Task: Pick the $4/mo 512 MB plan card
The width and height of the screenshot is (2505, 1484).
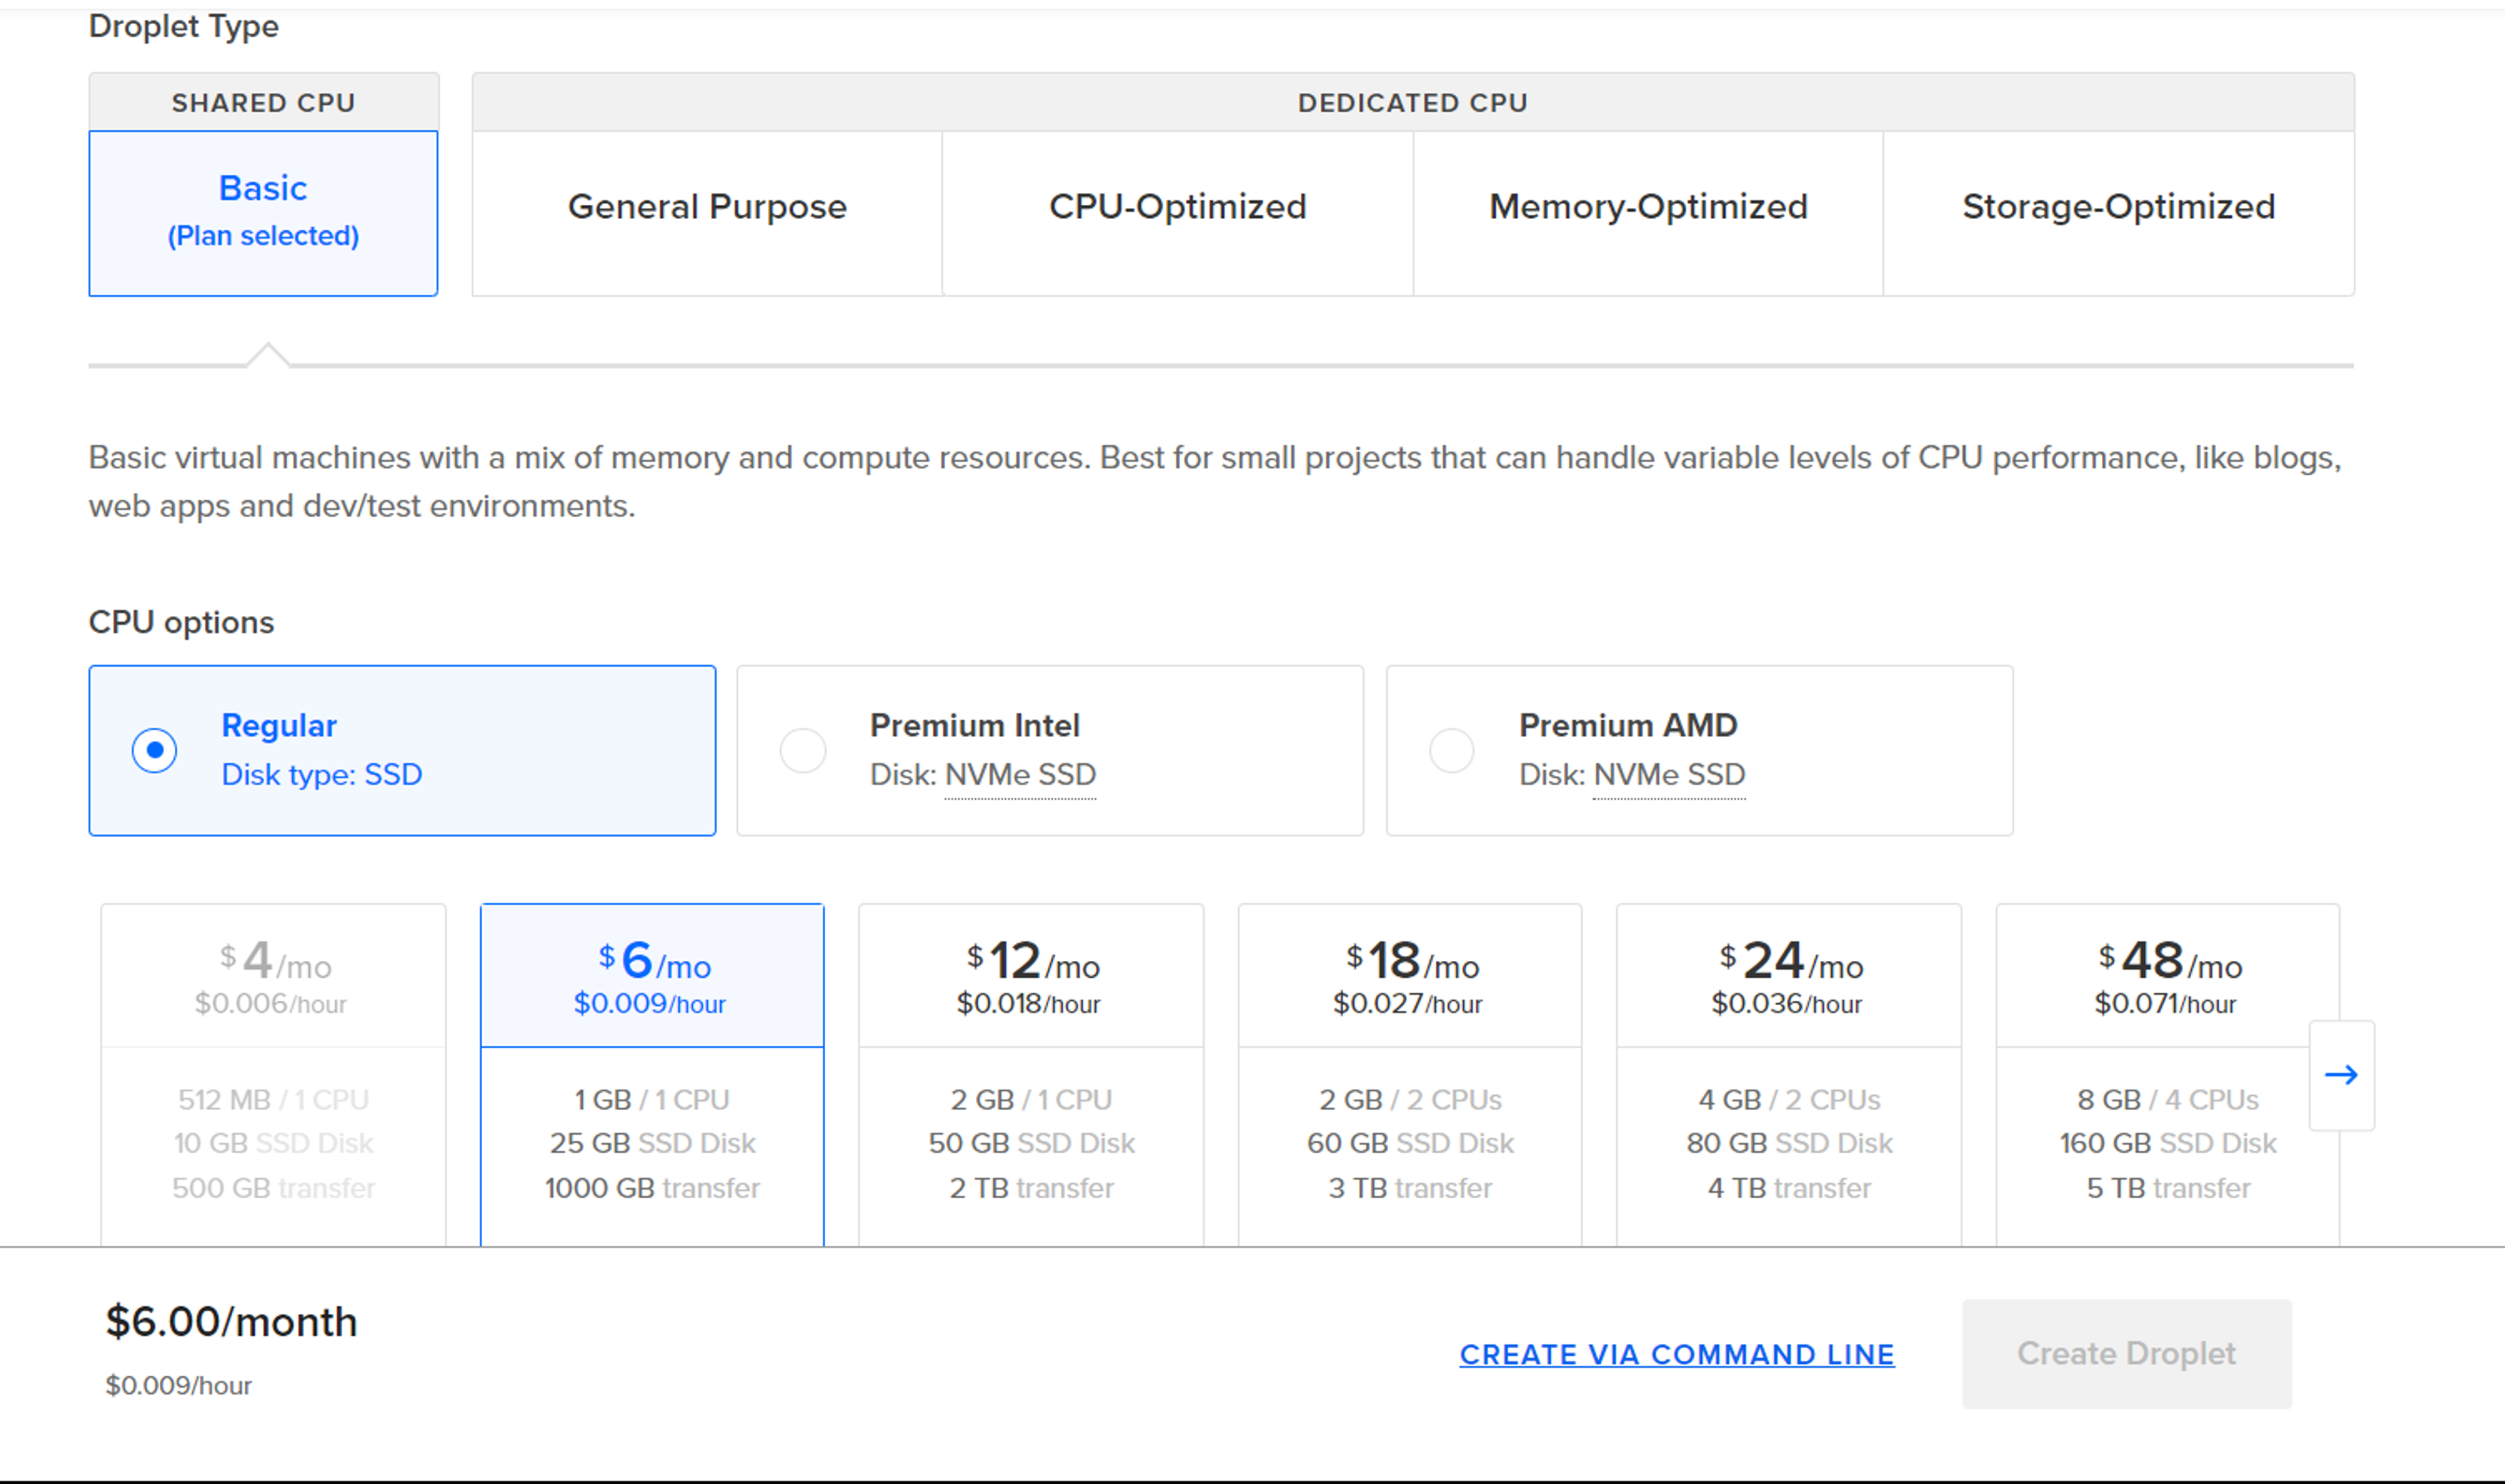Action: pyautogui.click(x=273, y=1075)
